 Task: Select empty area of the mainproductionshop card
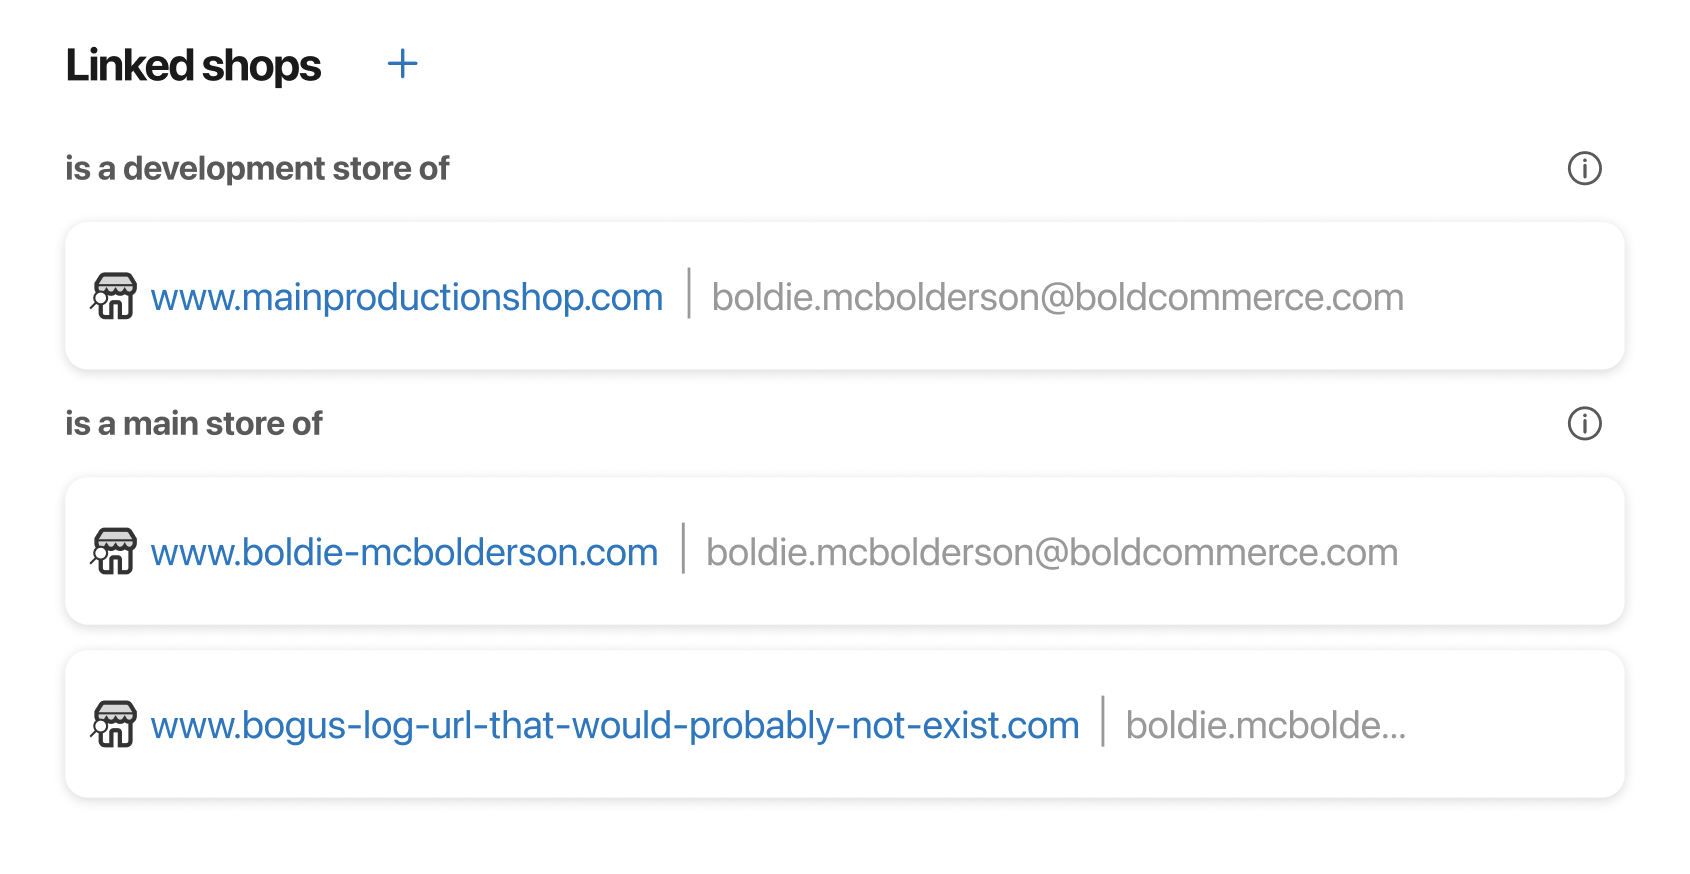click(1510, 296)
